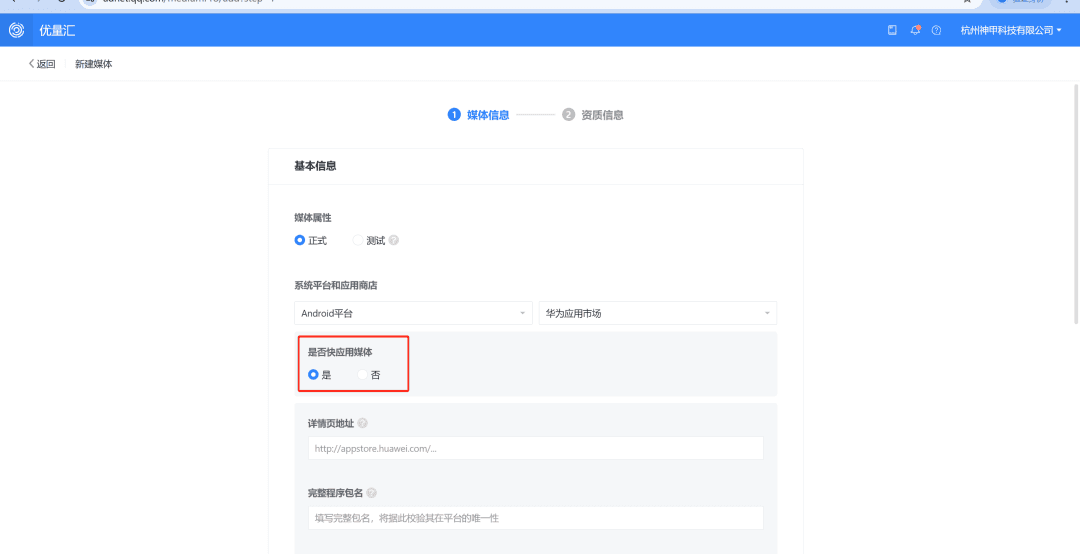Click the 详情页地址 URL input field
1080x554 pixels.
pyautogui.click(x=535, y=448)
